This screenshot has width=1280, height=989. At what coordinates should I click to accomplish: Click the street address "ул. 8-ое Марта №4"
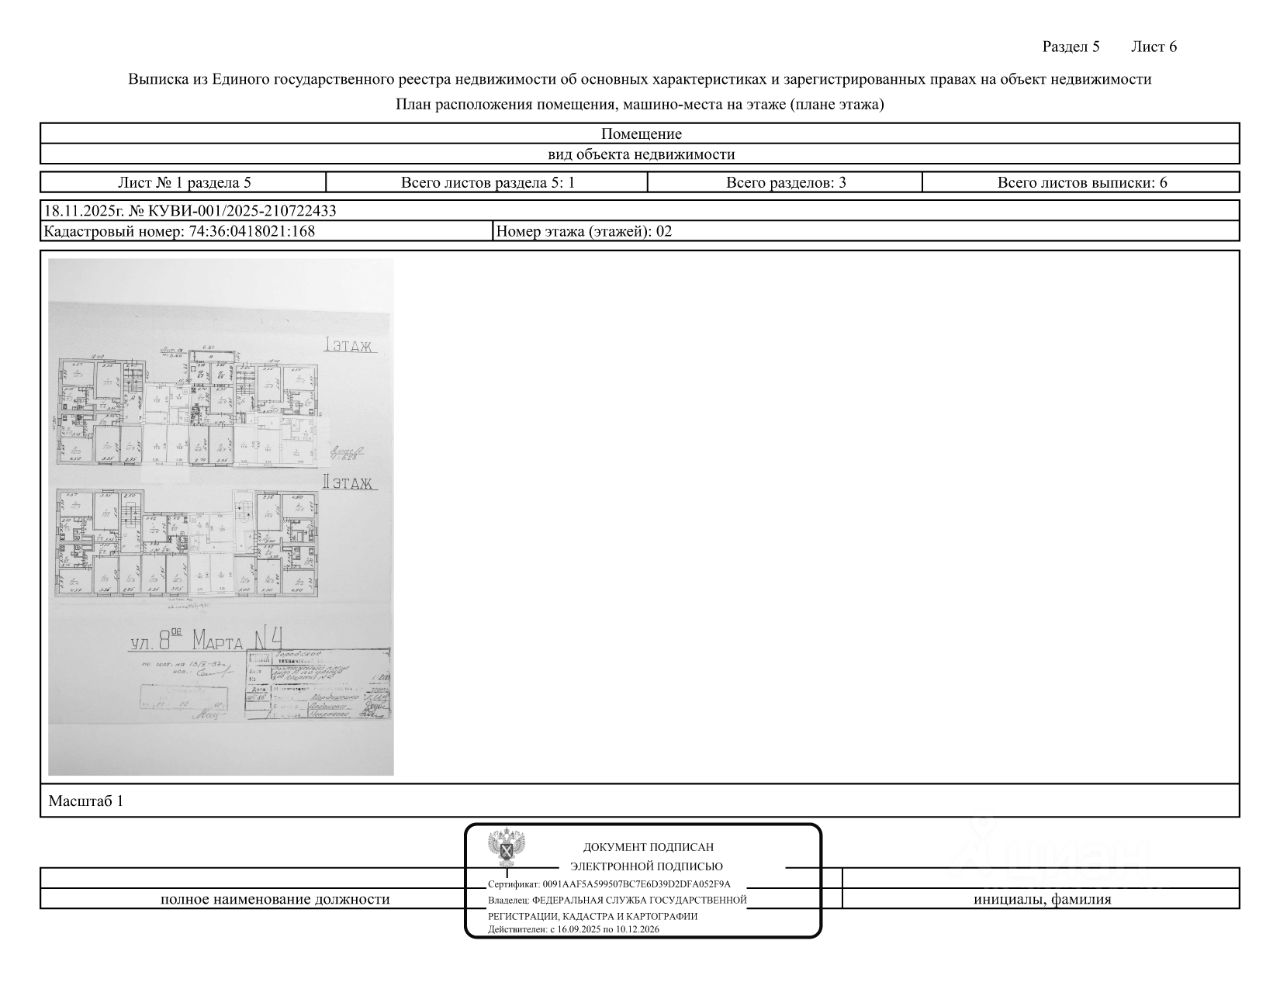[207, 637]
